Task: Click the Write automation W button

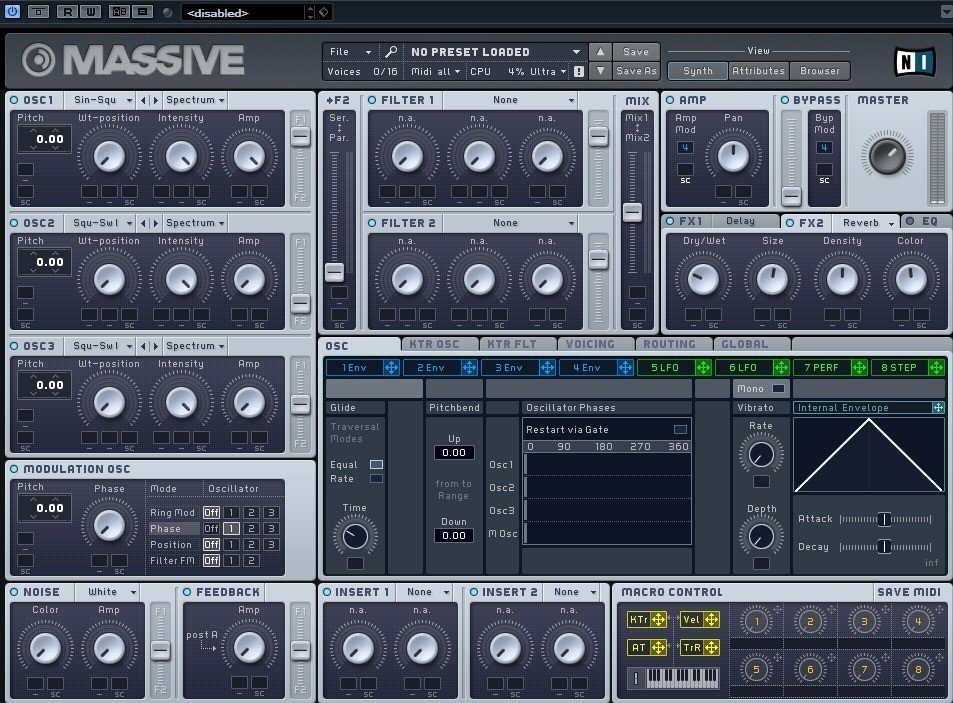Action: coord(90,12)
